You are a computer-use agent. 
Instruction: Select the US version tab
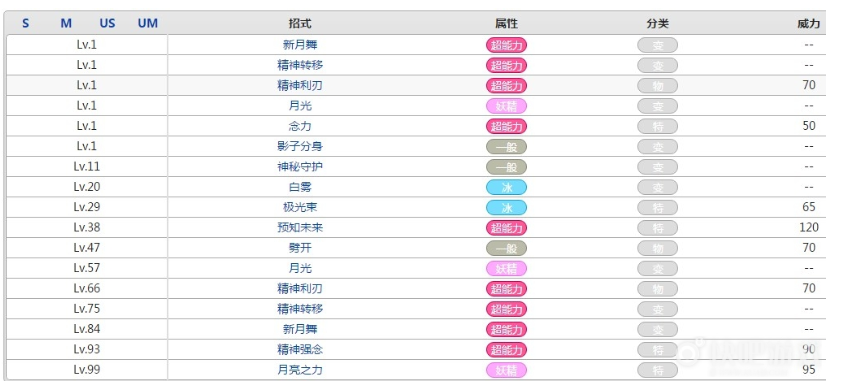pyautogui.click(x=108, y=23)
